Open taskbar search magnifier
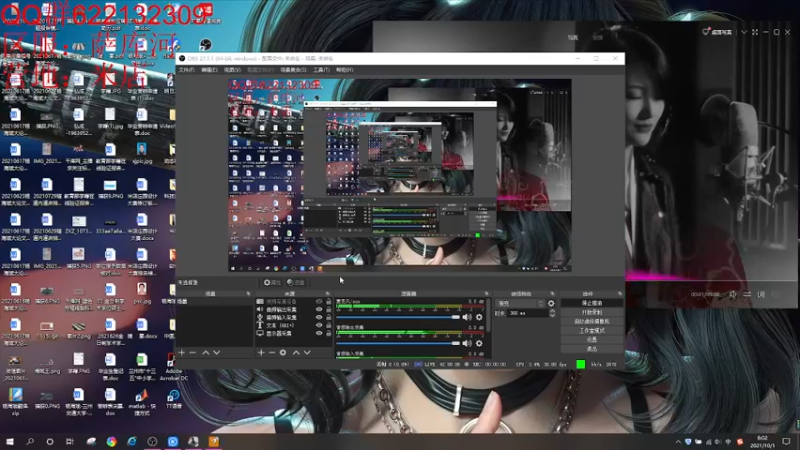Screen dimensions: 800x450 [x=30, y=441]
